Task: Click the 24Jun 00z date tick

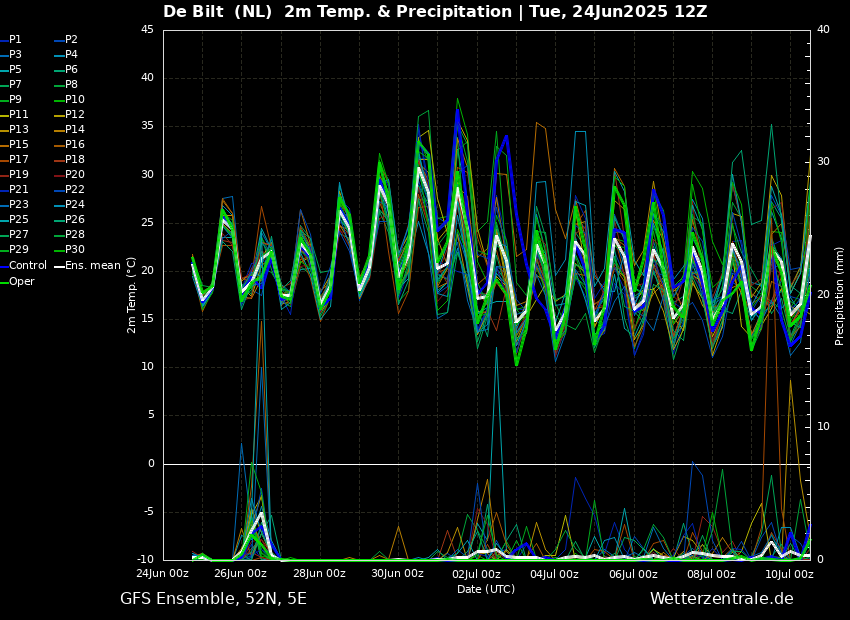Action: coord(163,574)
